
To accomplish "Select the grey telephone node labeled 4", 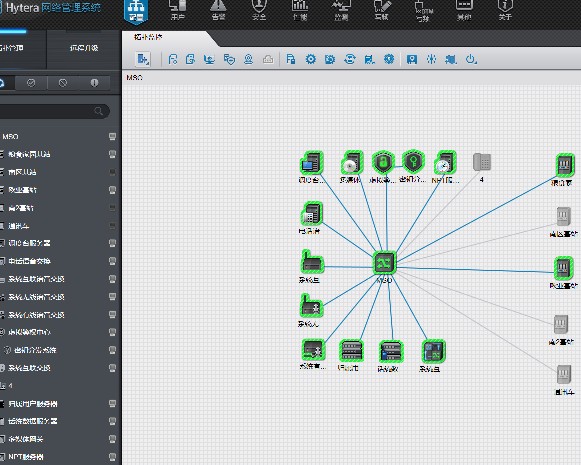I will (x=482, y=162).
